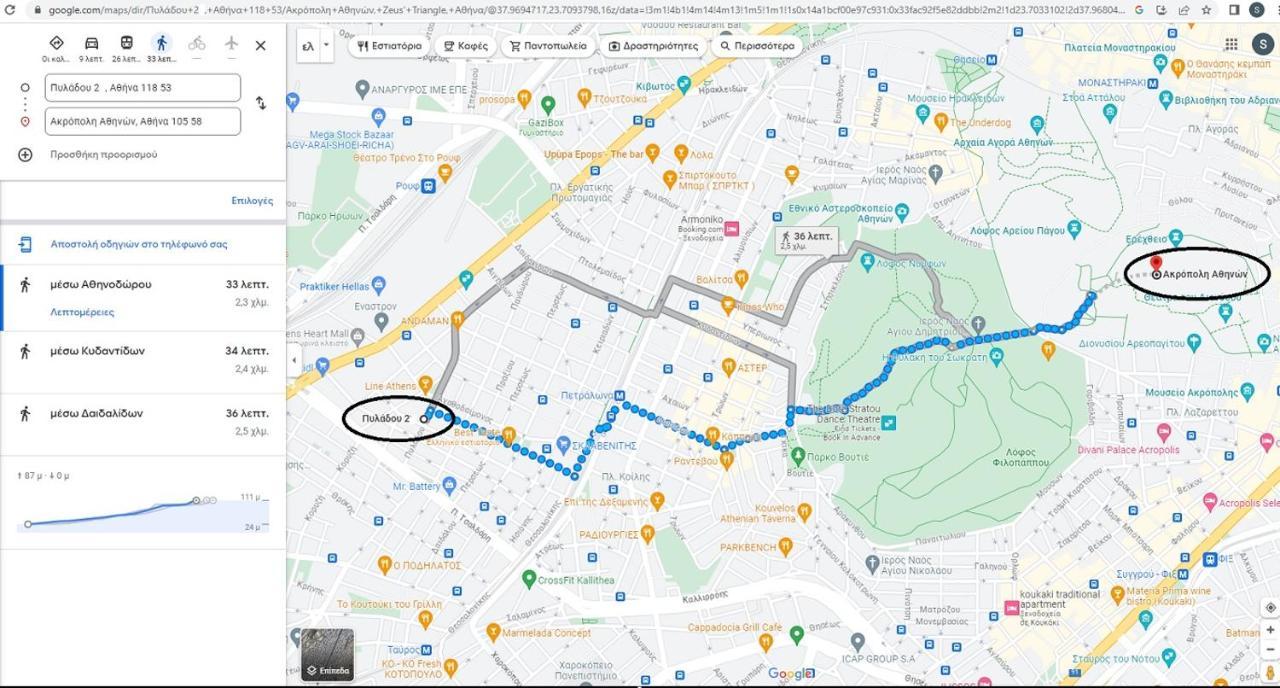
Task: Swap start and destination with reverse arrows
Action: point(261,103)
